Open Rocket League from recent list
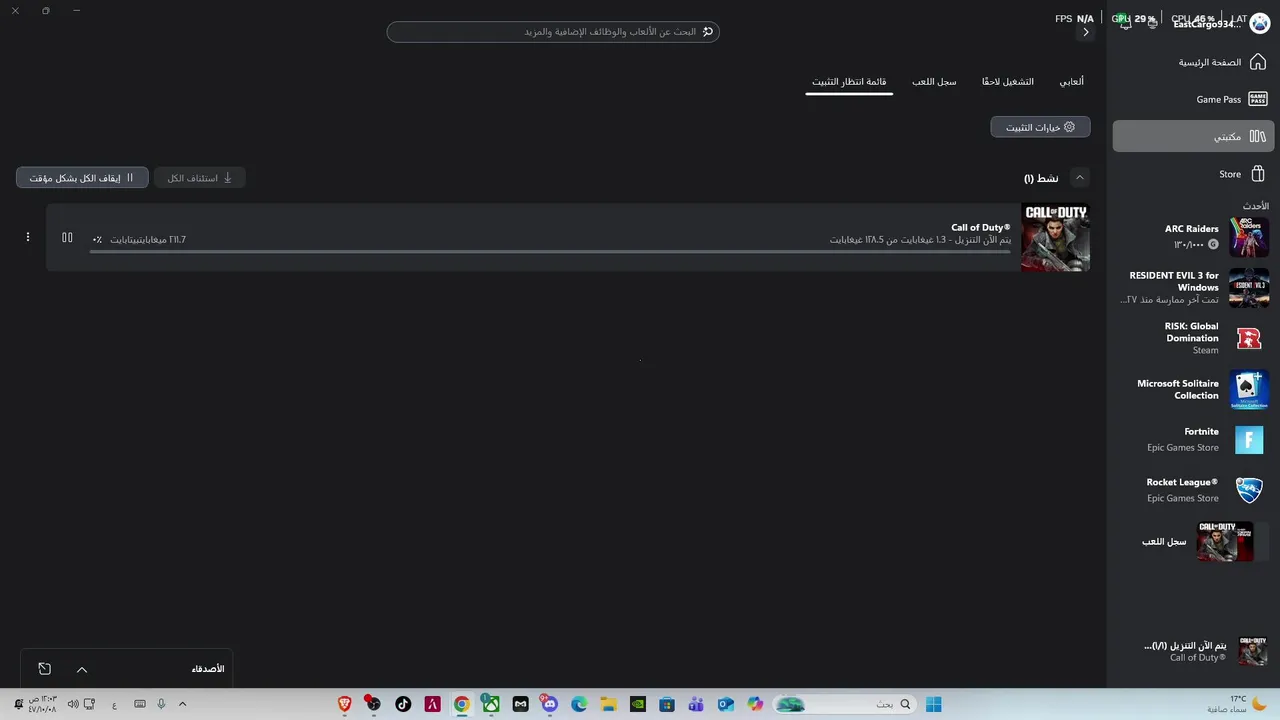Image resolution: width=1280 pixels, height=720 pixels. click(x=1193, y=490)
